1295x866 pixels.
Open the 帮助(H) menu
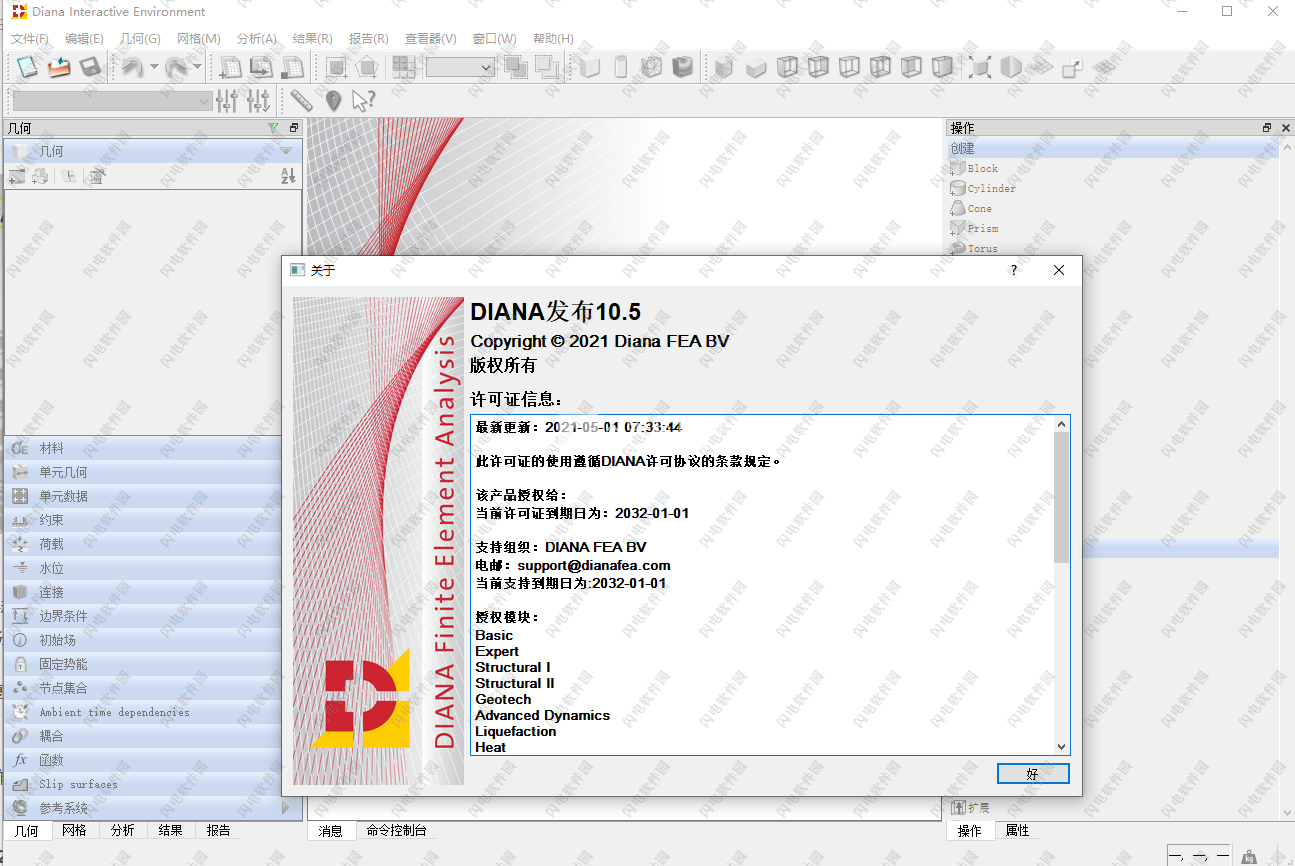553,38
